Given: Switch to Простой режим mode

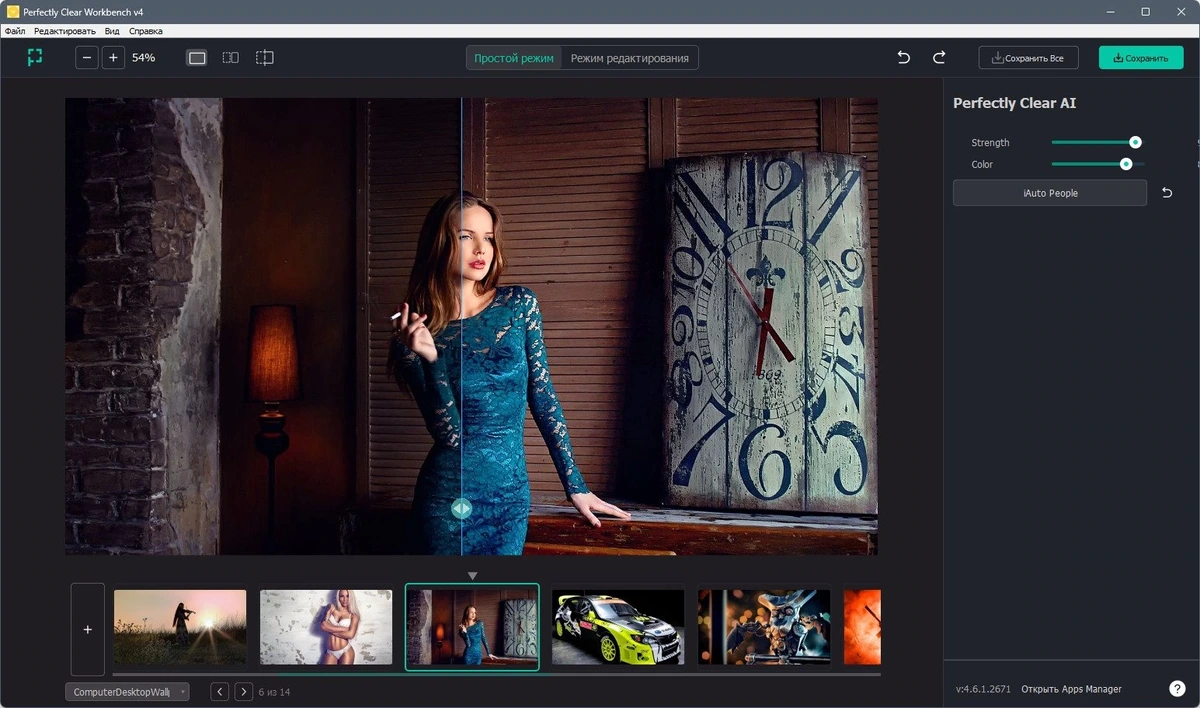Looking at the screenshot, I should point(514,58).
